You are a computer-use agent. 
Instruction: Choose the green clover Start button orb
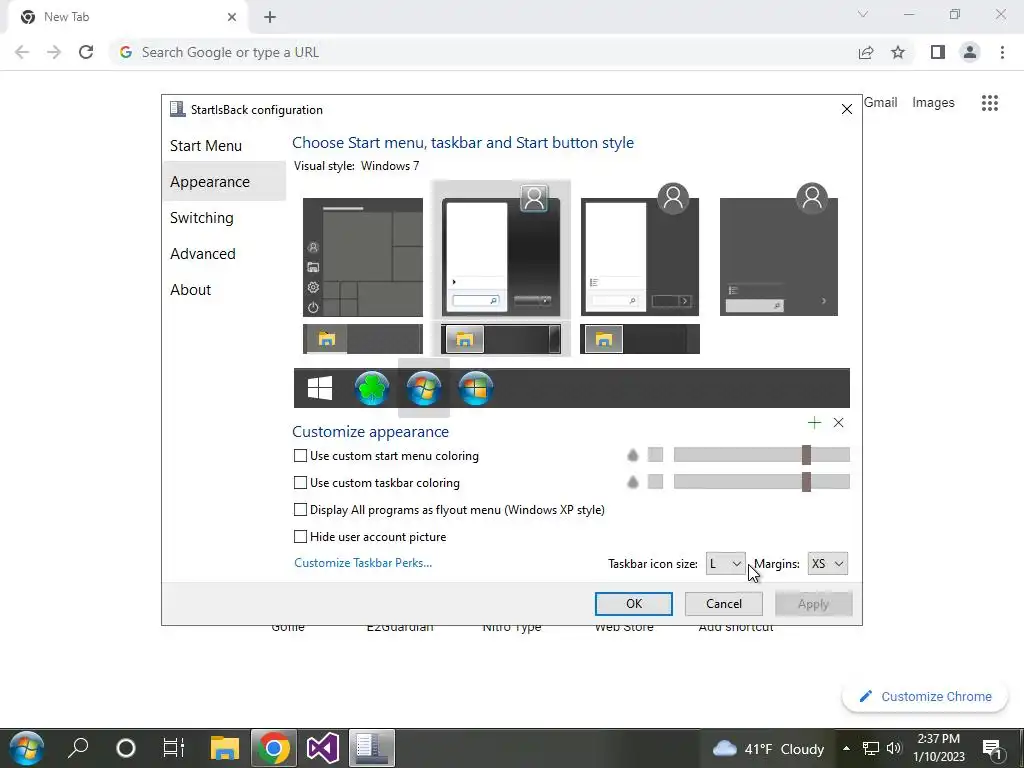(372, 388)
